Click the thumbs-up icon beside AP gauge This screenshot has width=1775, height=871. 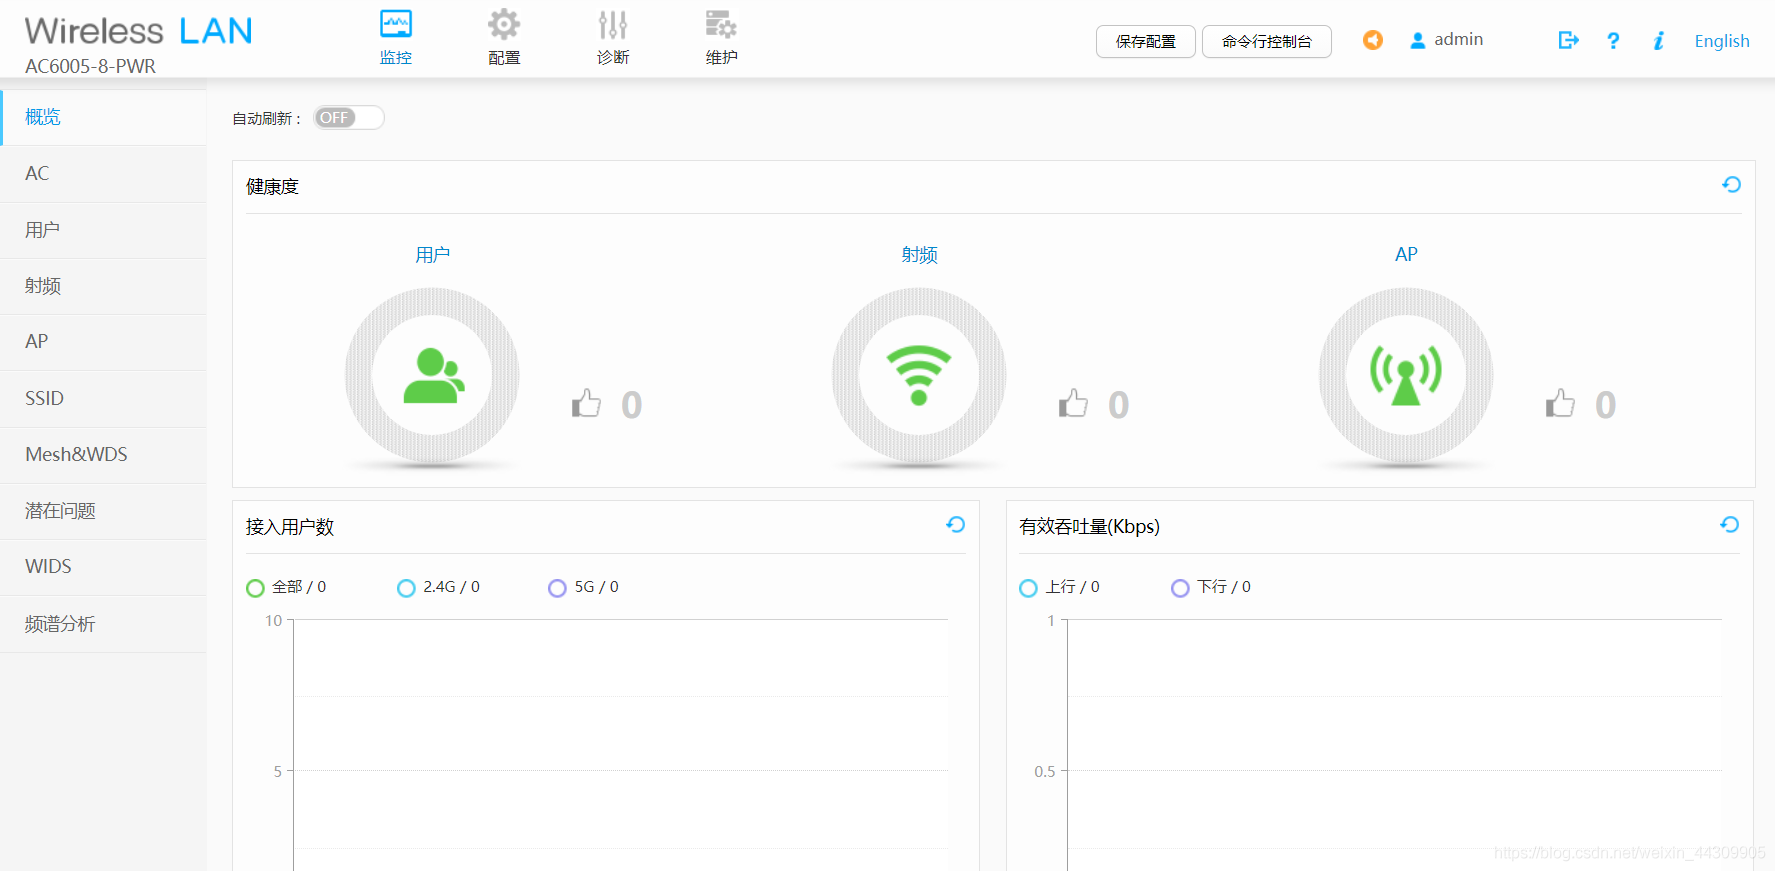1560,403
